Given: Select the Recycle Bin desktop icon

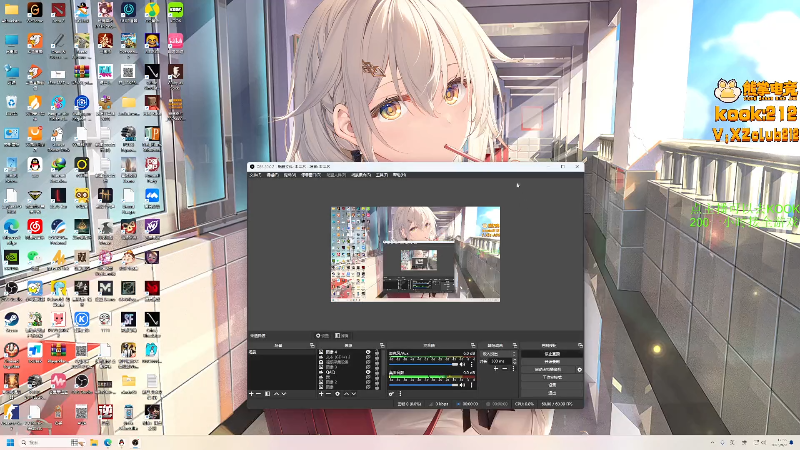Looking at the screenshot, I should pyautogui.click(x=11, y=103).
